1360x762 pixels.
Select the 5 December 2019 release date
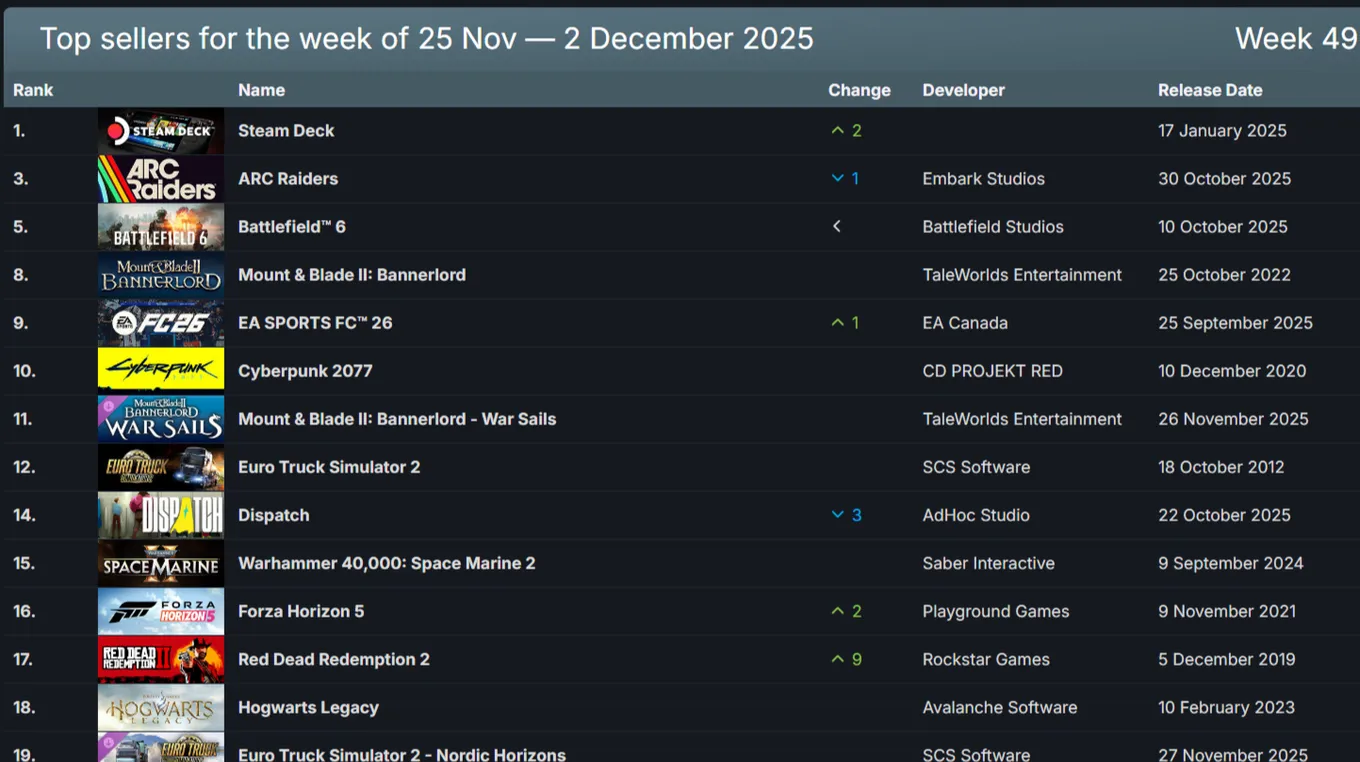tap(1226, 659)
